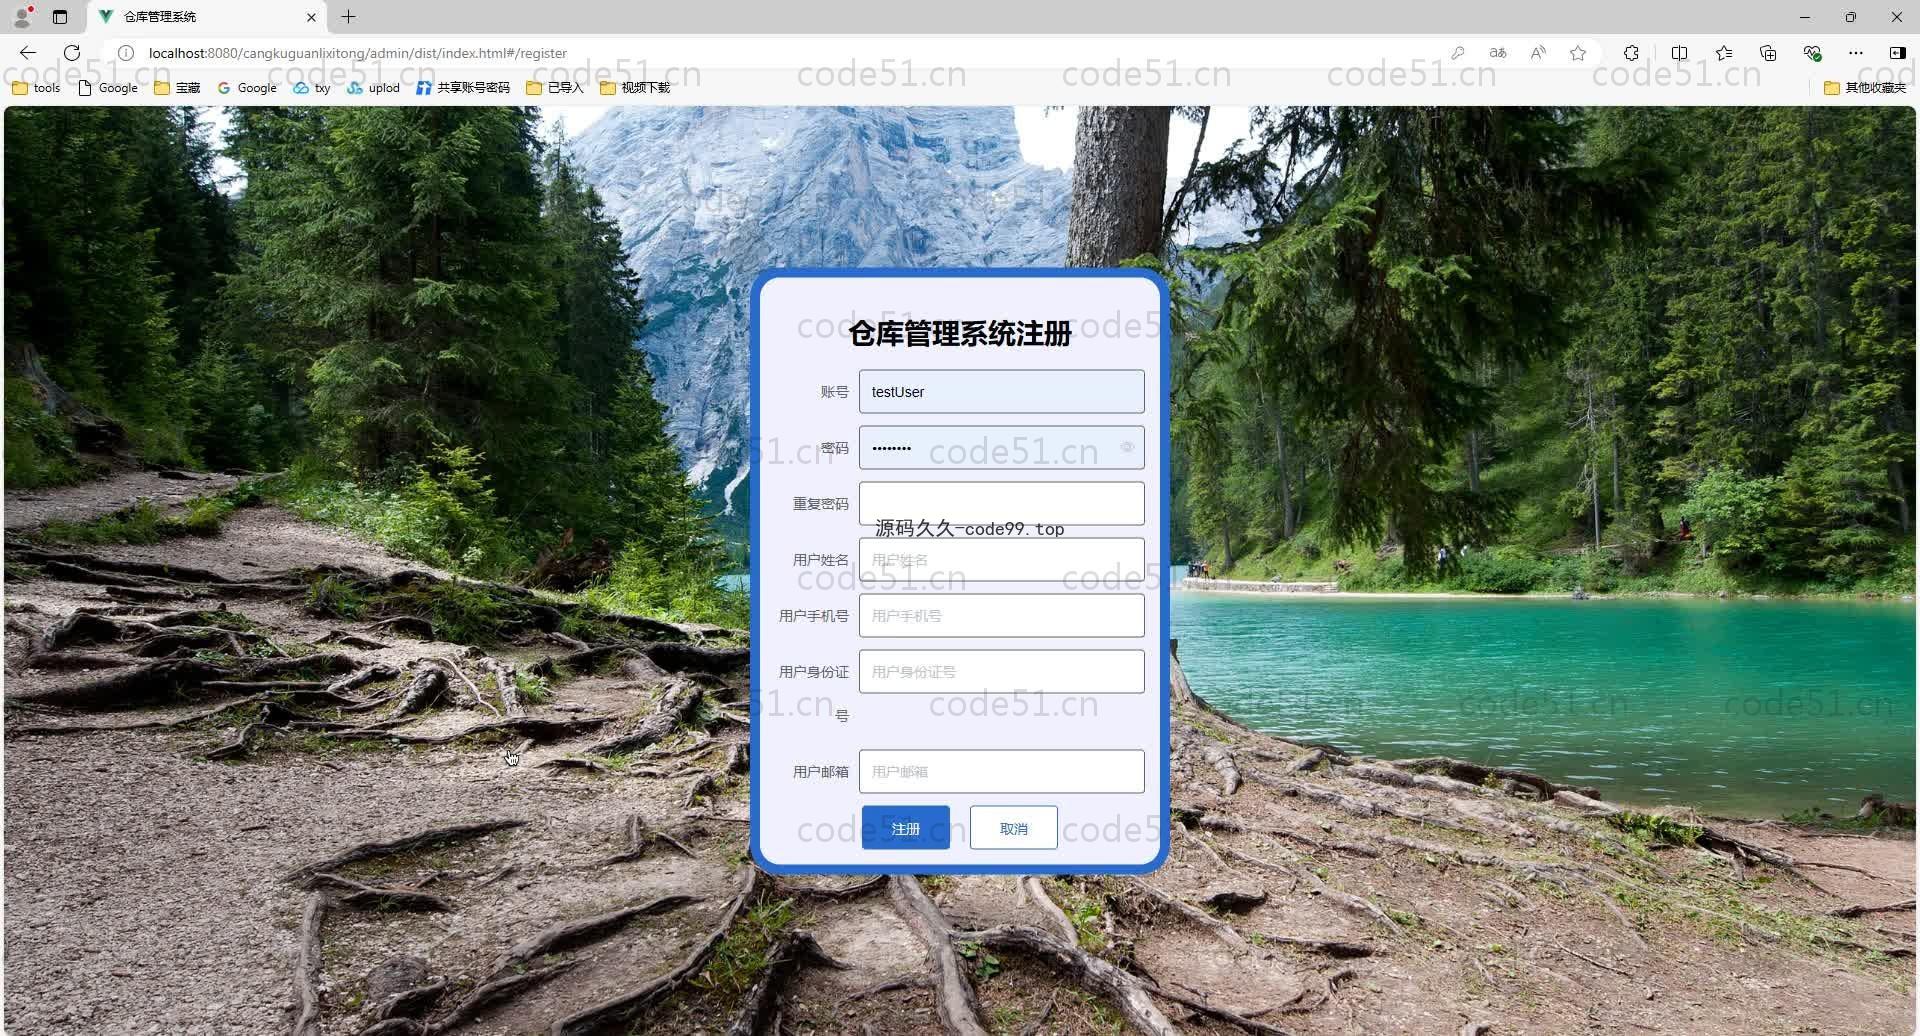Image resolution: width=1920 pixels, height=1036 pixels.
Task: Click the 用户邮箱 label
Action: click(820, 772)
